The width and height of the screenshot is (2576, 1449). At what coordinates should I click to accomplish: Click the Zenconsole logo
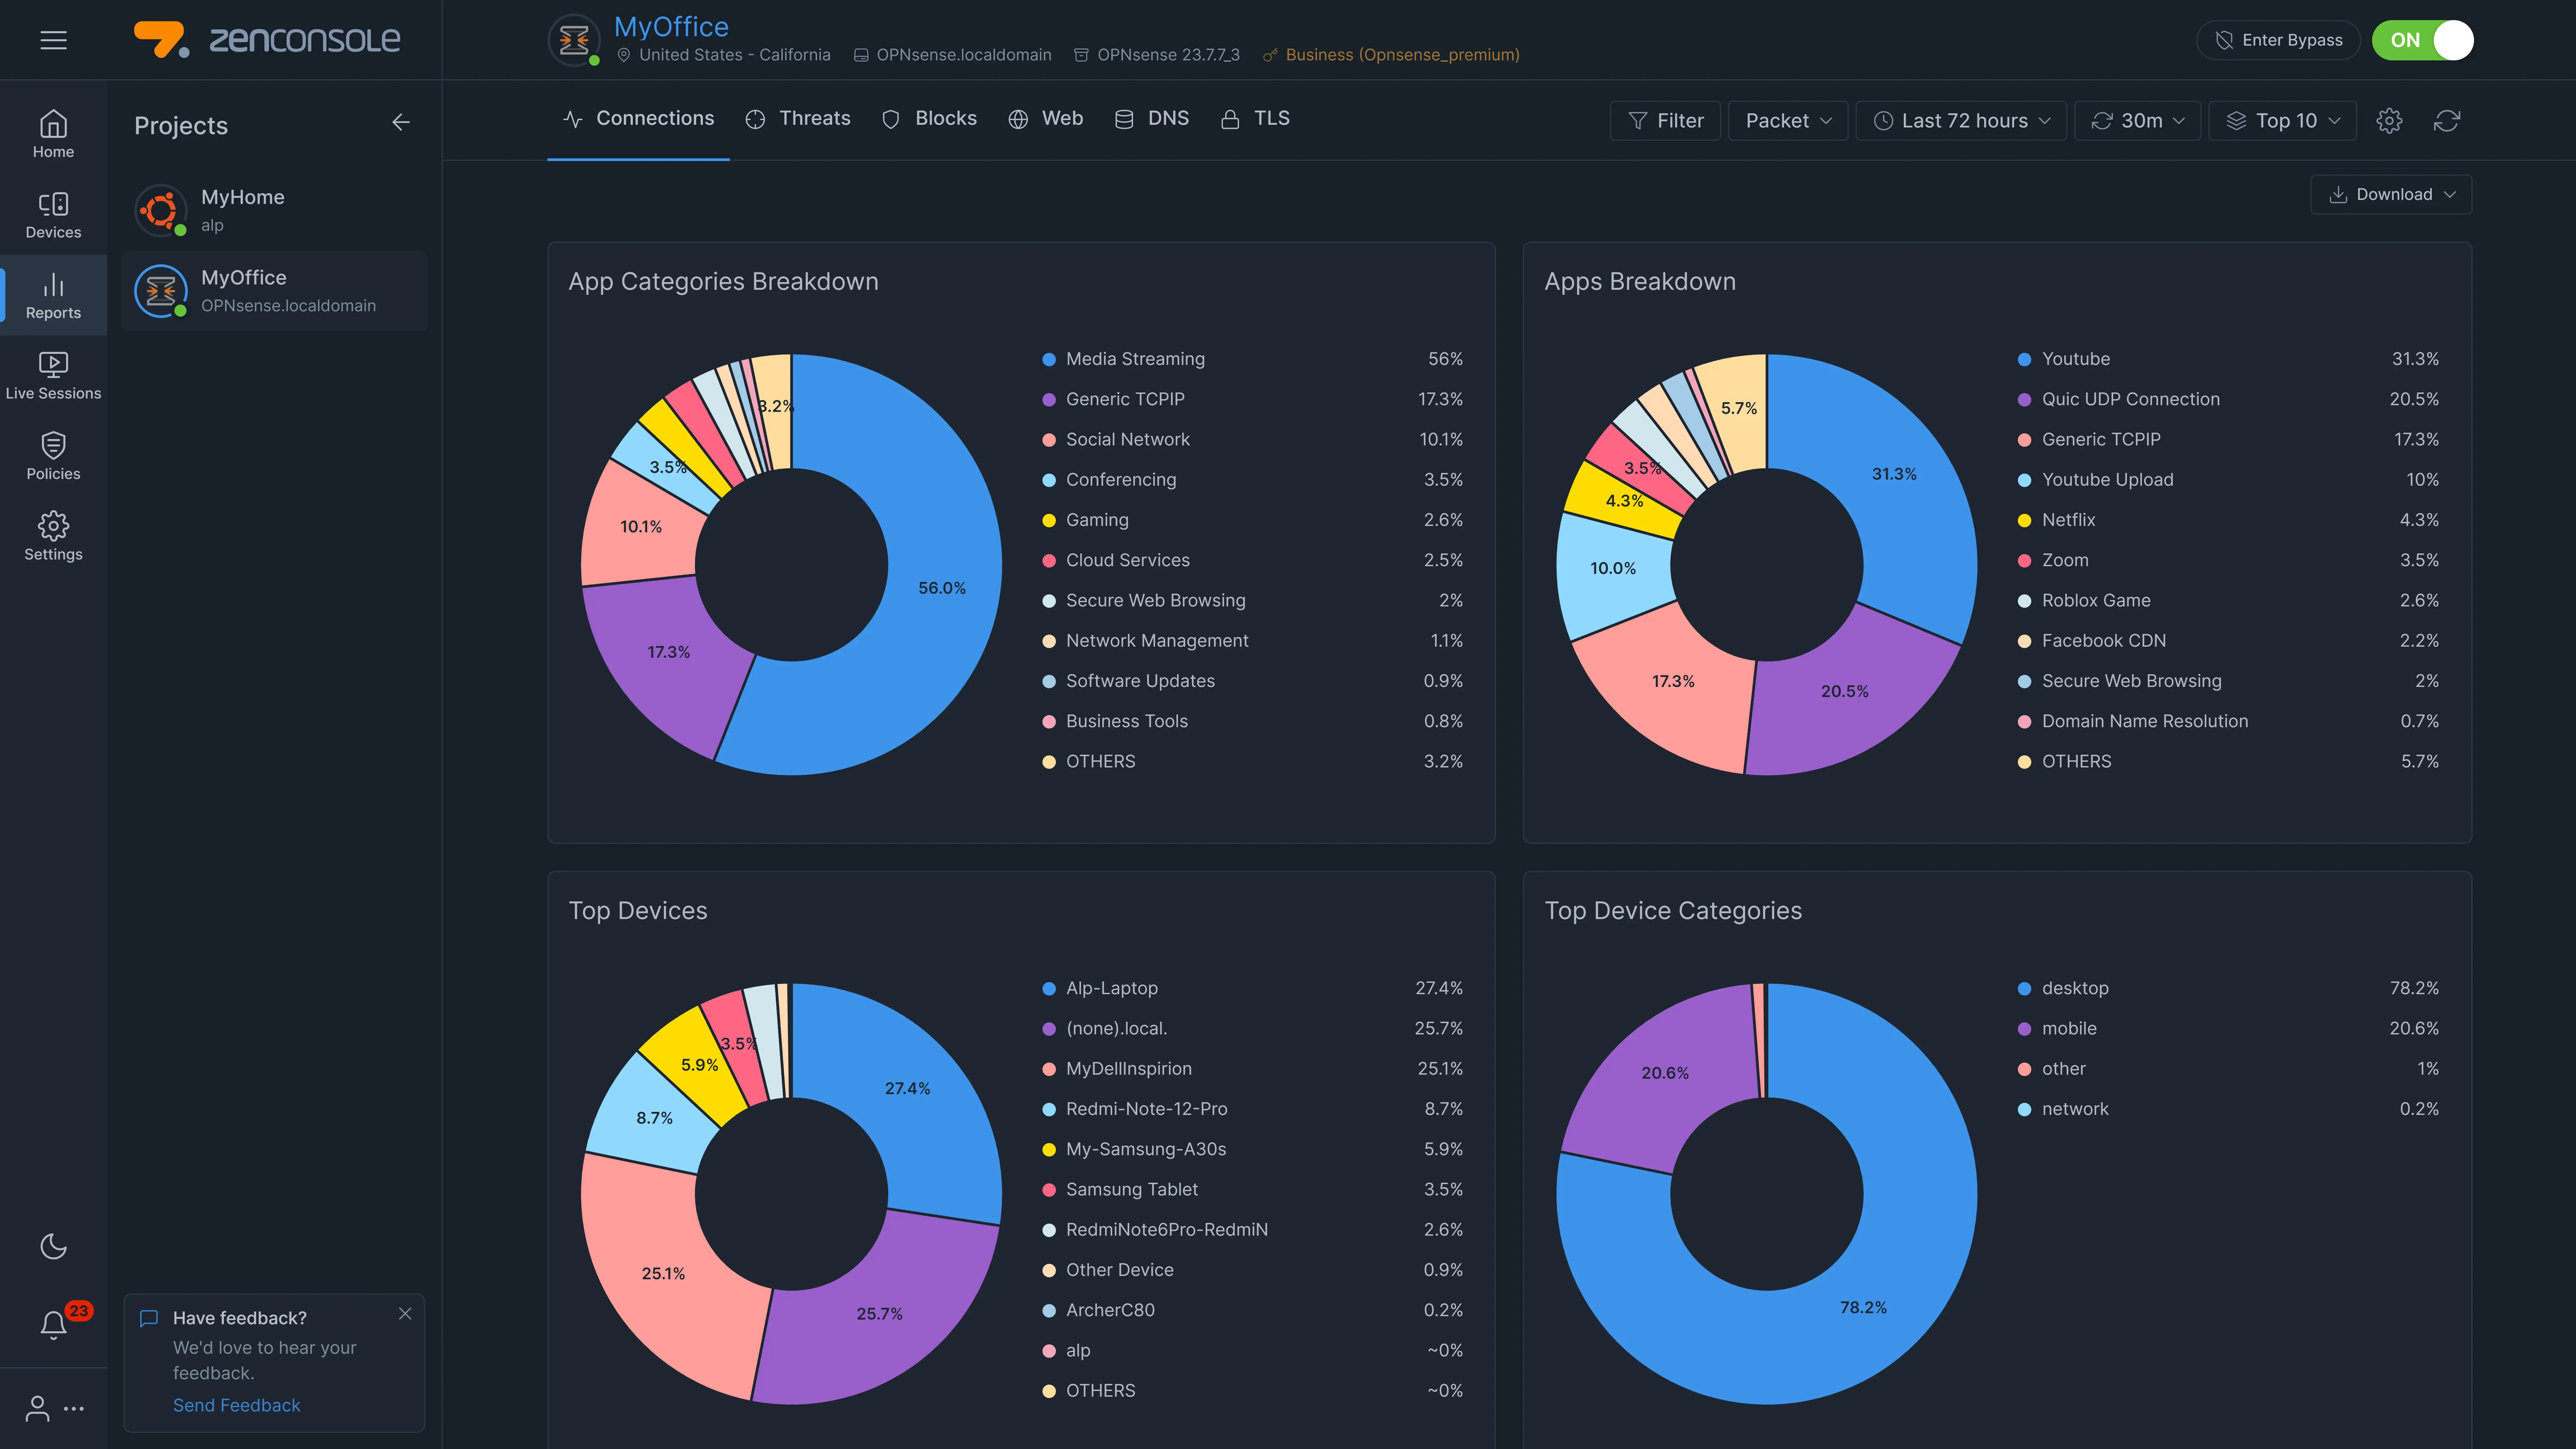(267, 40)
